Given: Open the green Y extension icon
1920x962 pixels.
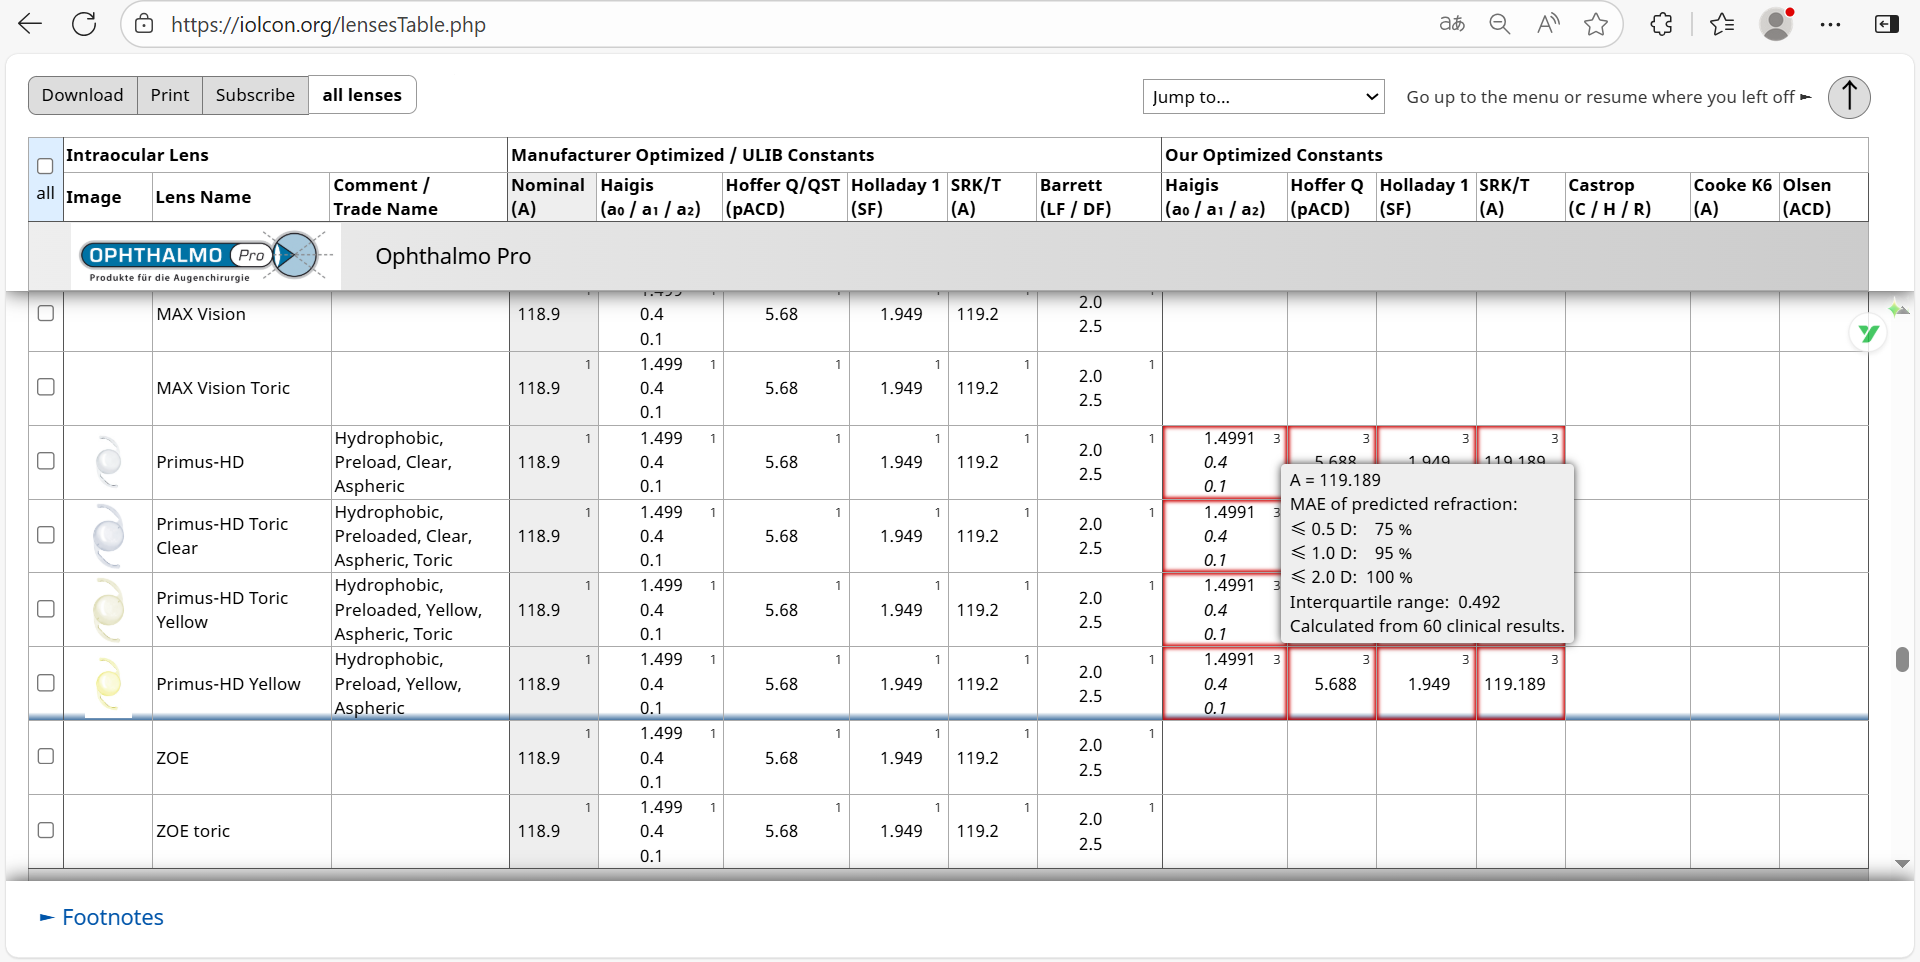Looking at the screenshot, I should 1868,333.
